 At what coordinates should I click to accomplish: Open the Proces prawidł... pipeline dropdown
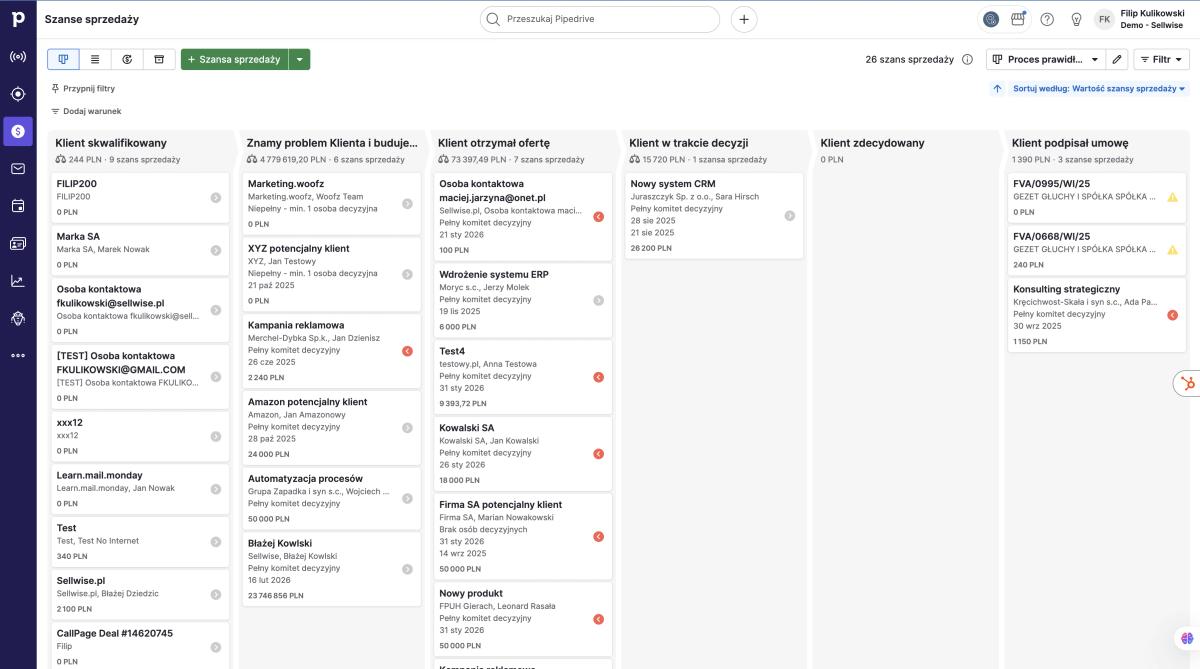click(x=1045, y=60)
